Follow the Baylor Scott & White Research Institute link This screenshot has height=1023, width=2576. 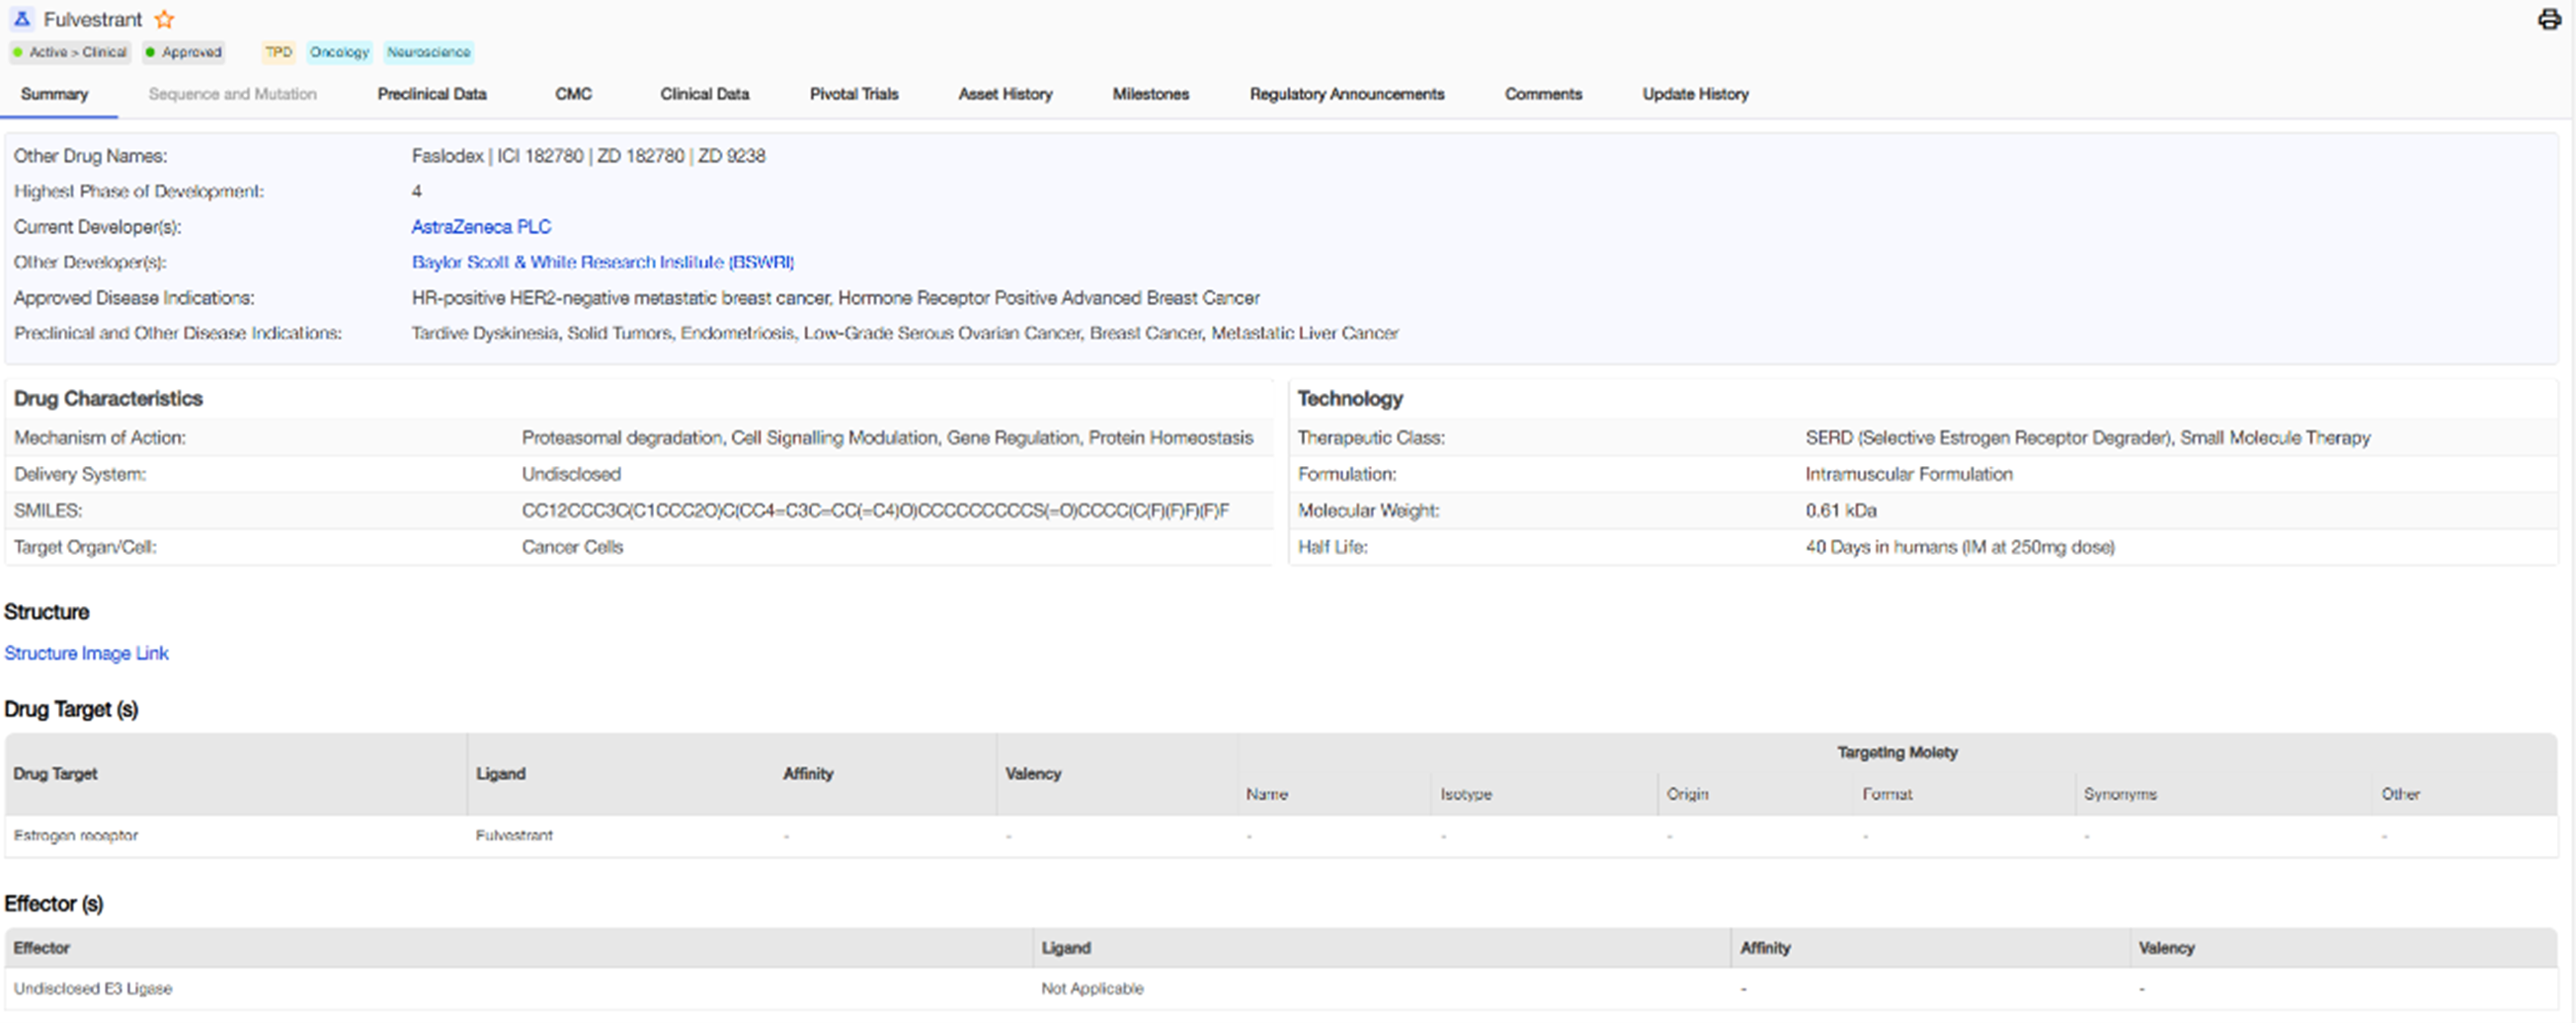[602, 262]
